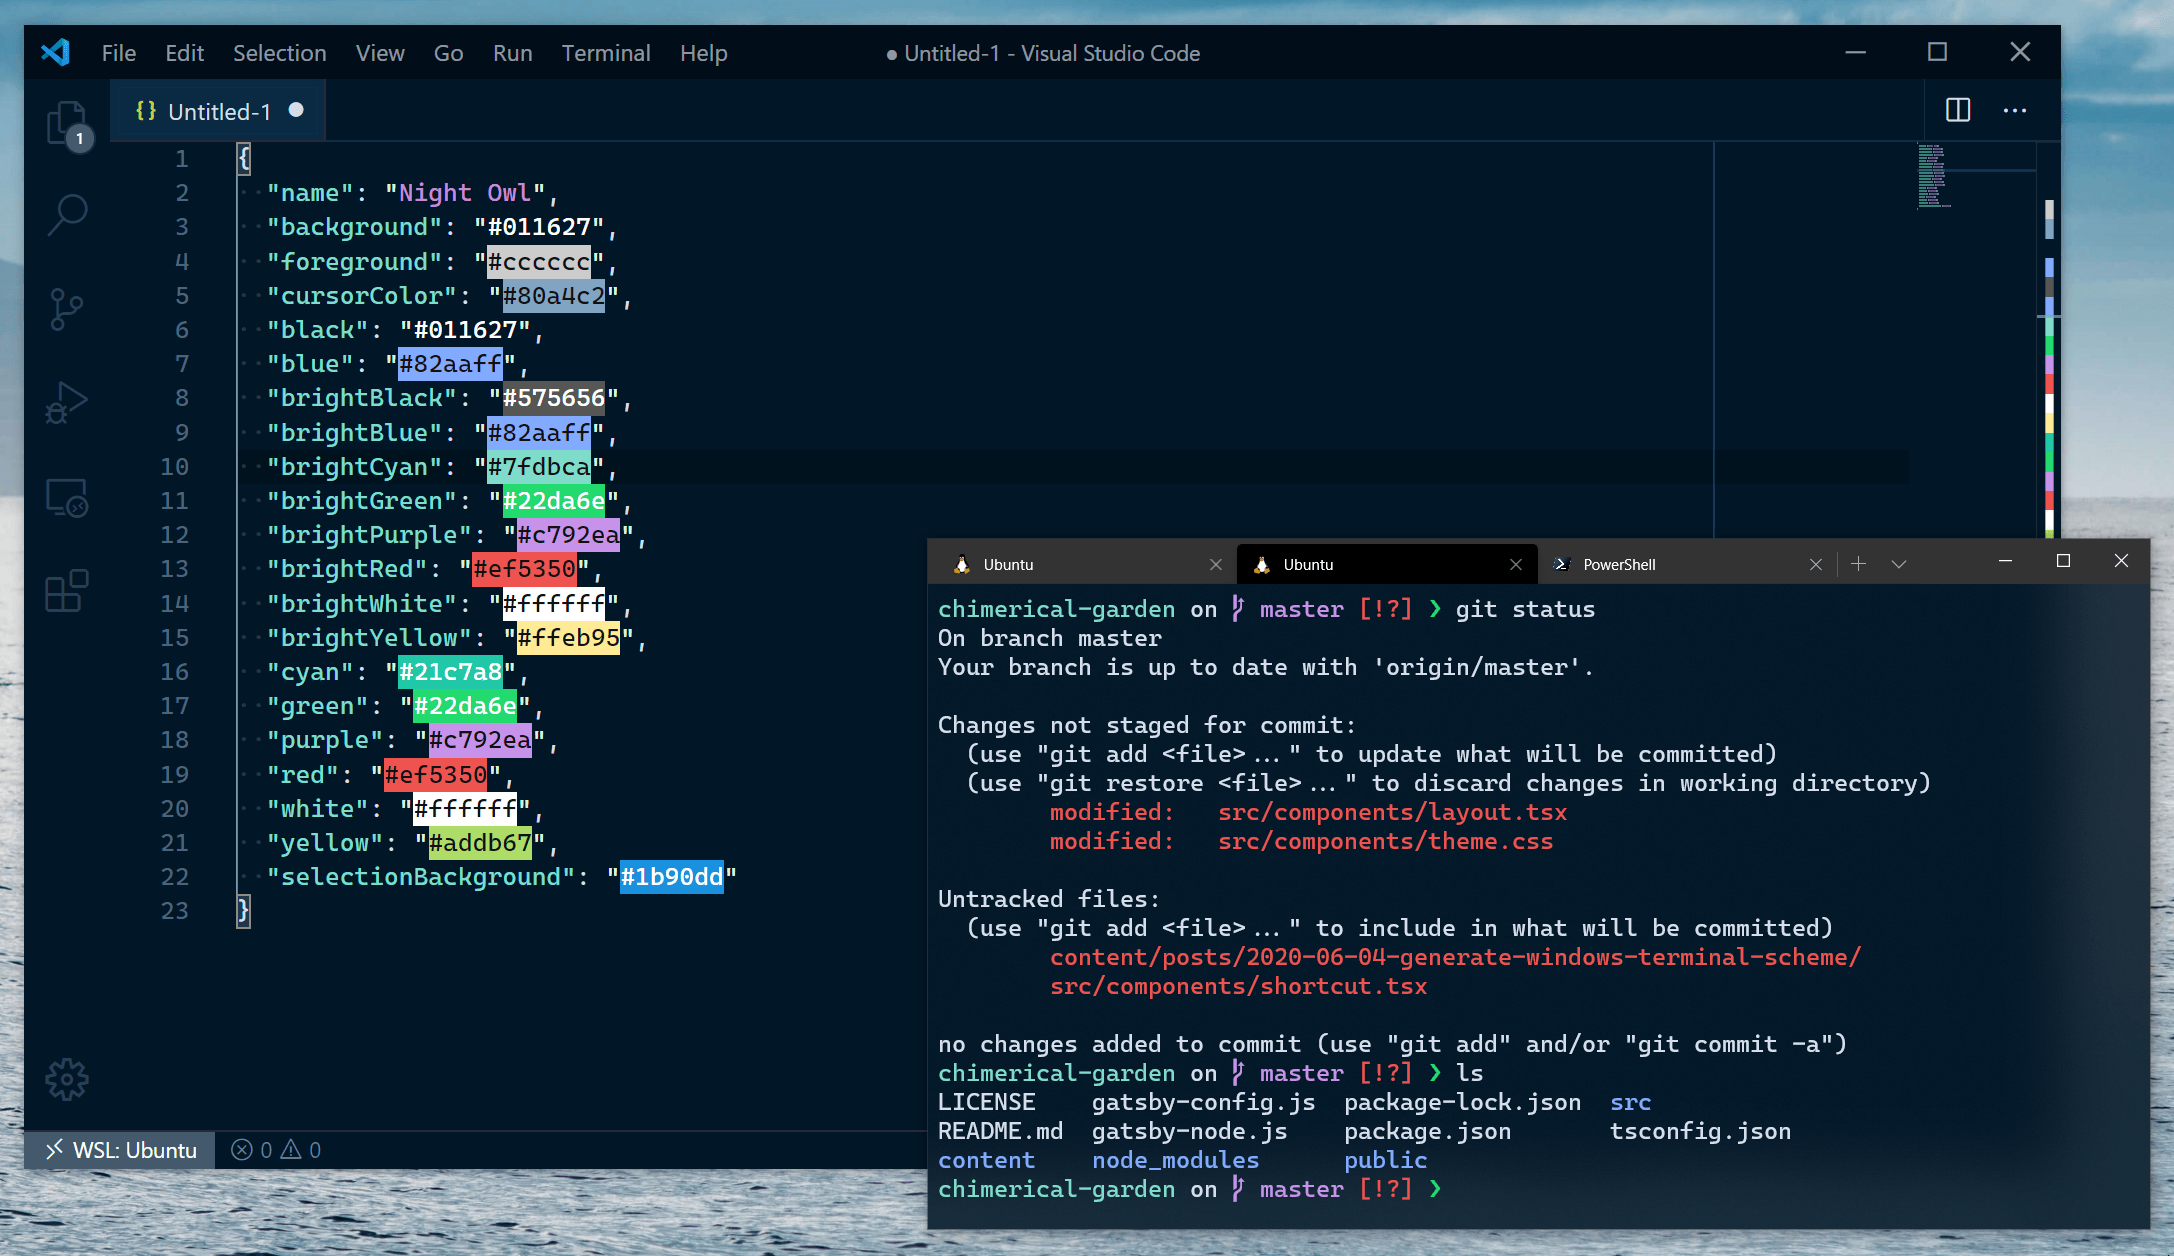Click the #22da6e brightGreen color value
This screenshot has width=2174, height=1256.
coord(554,501)
